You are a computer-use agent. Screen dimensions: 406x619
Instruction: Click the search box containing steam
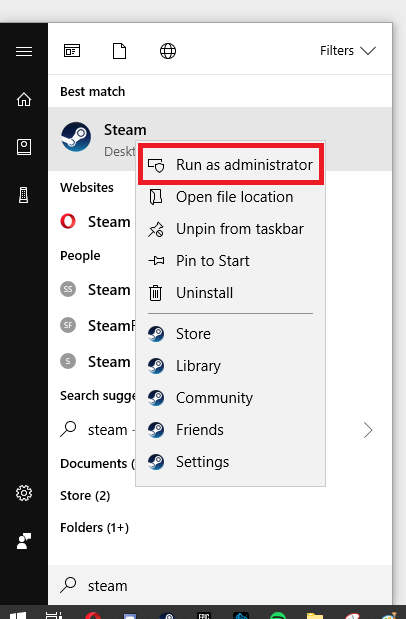point(220,585)
